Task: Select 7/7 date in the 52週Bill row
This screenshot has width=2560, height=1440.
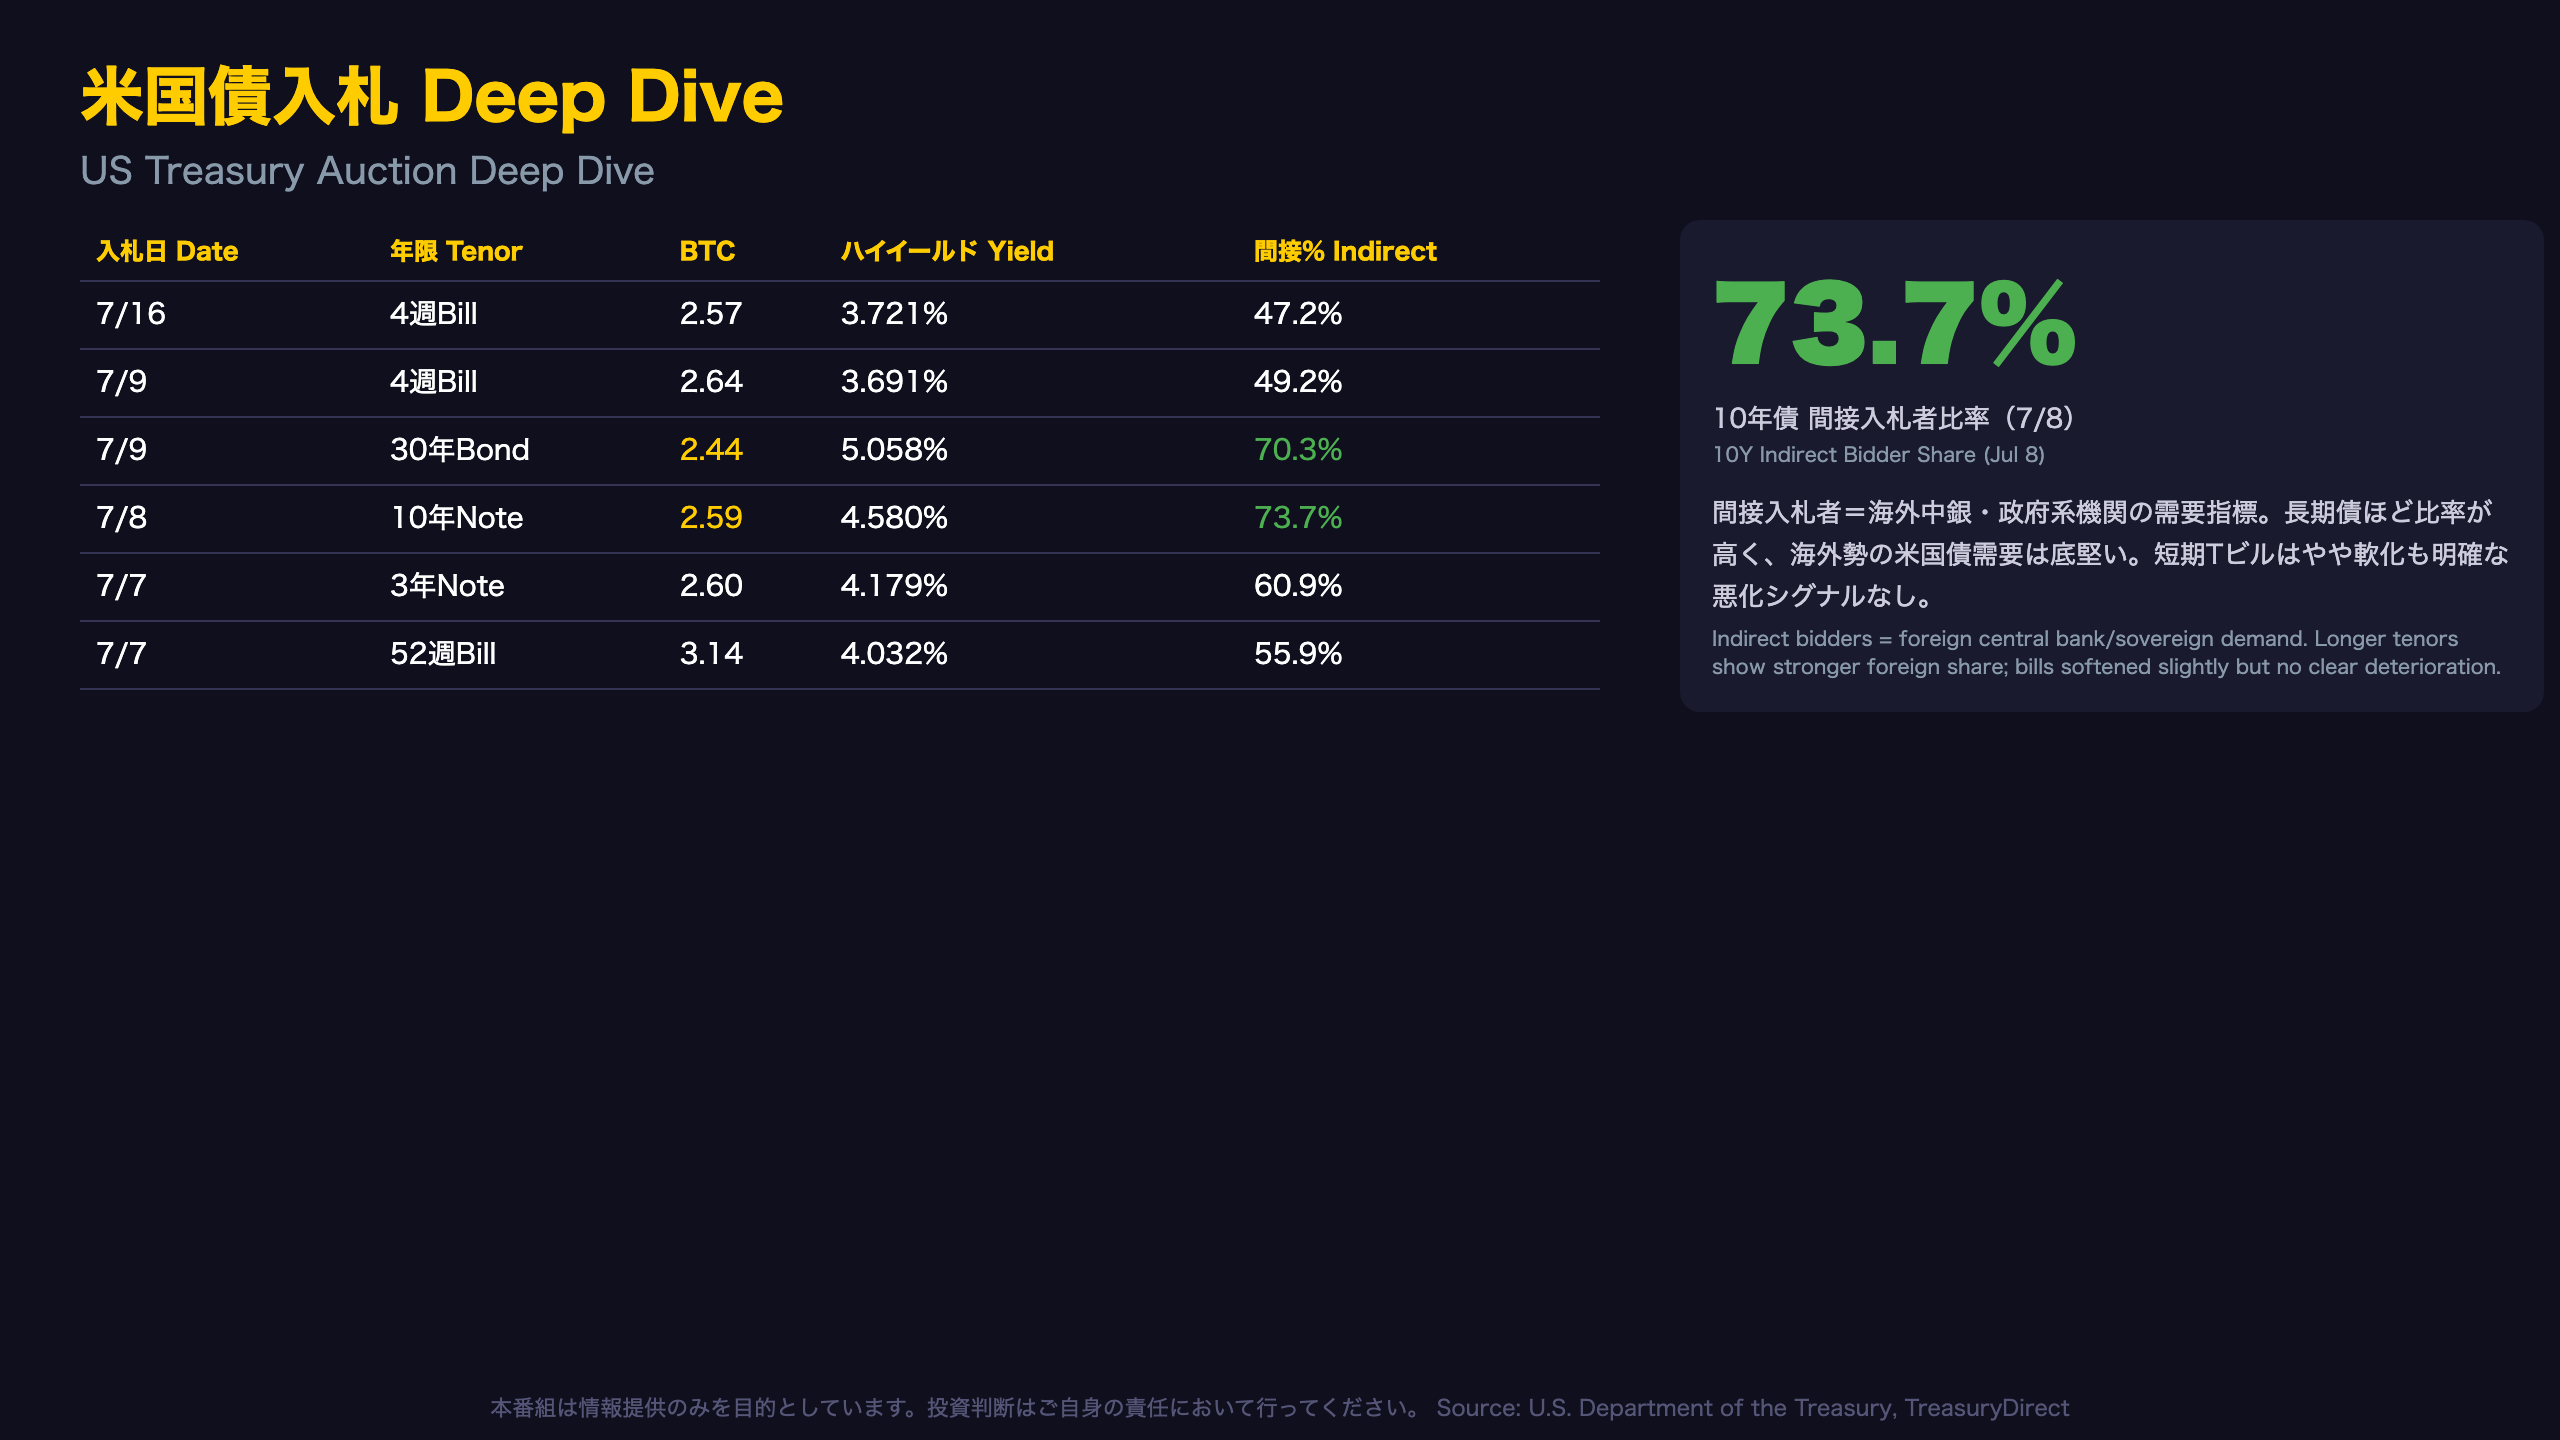Action: click(121, 654)
